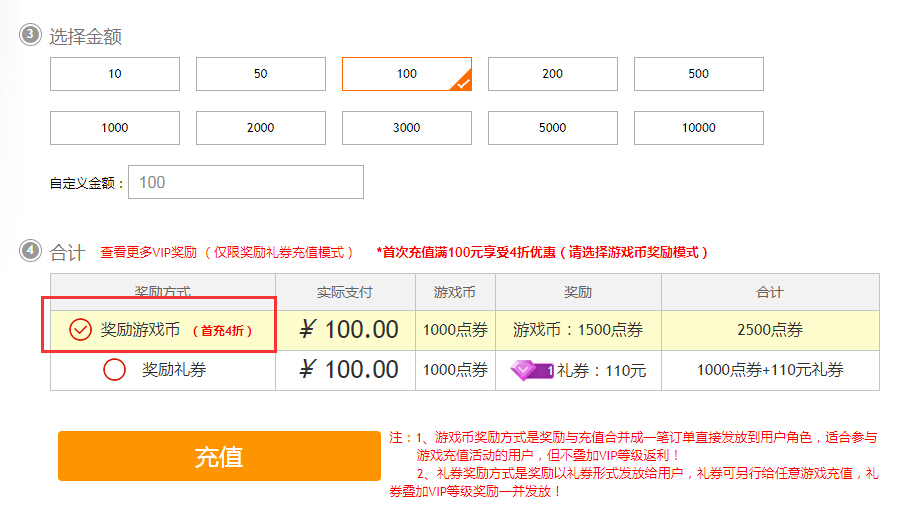This screenshot has width=910, height=511.
Task: Choose the 5000 recharge amount
Action: click(x=553, y=128)
